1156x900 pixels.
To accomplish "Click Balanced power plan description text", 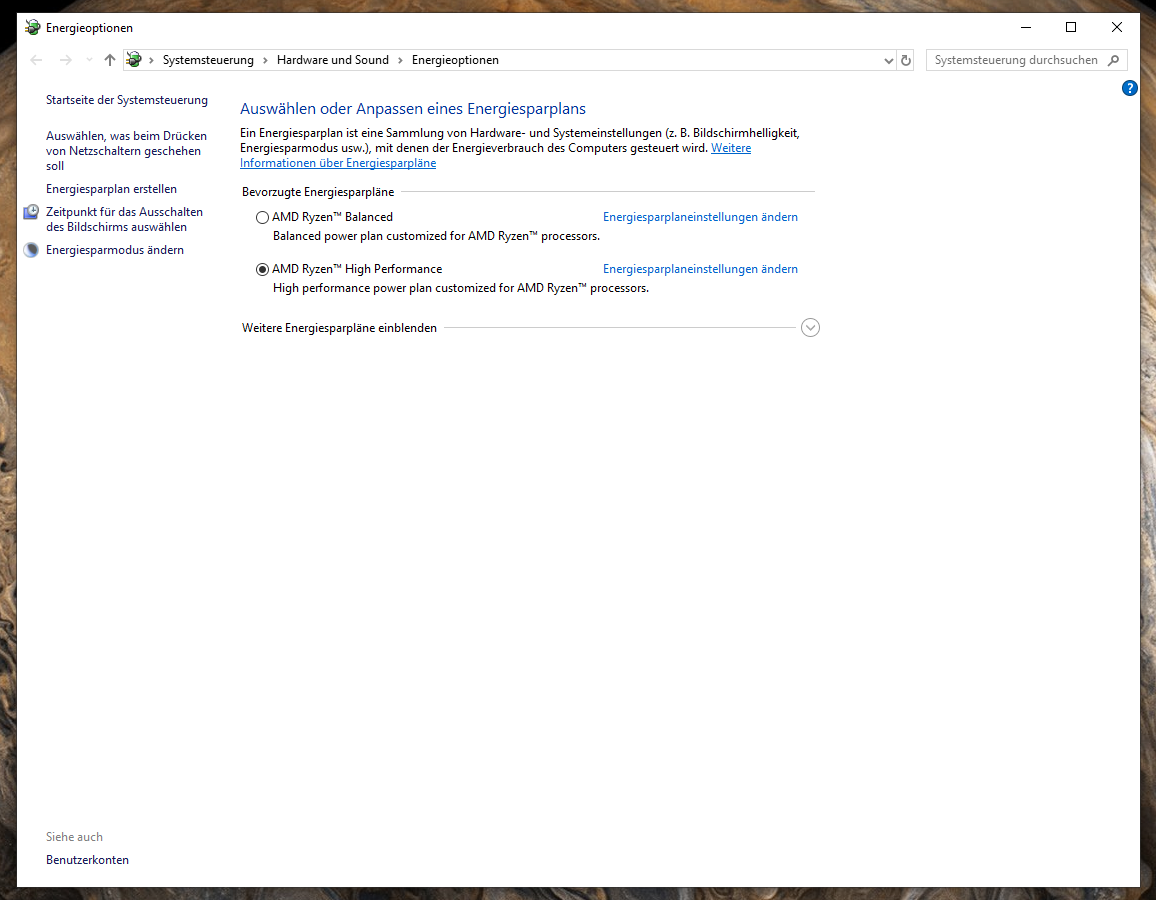I will 436,236.
